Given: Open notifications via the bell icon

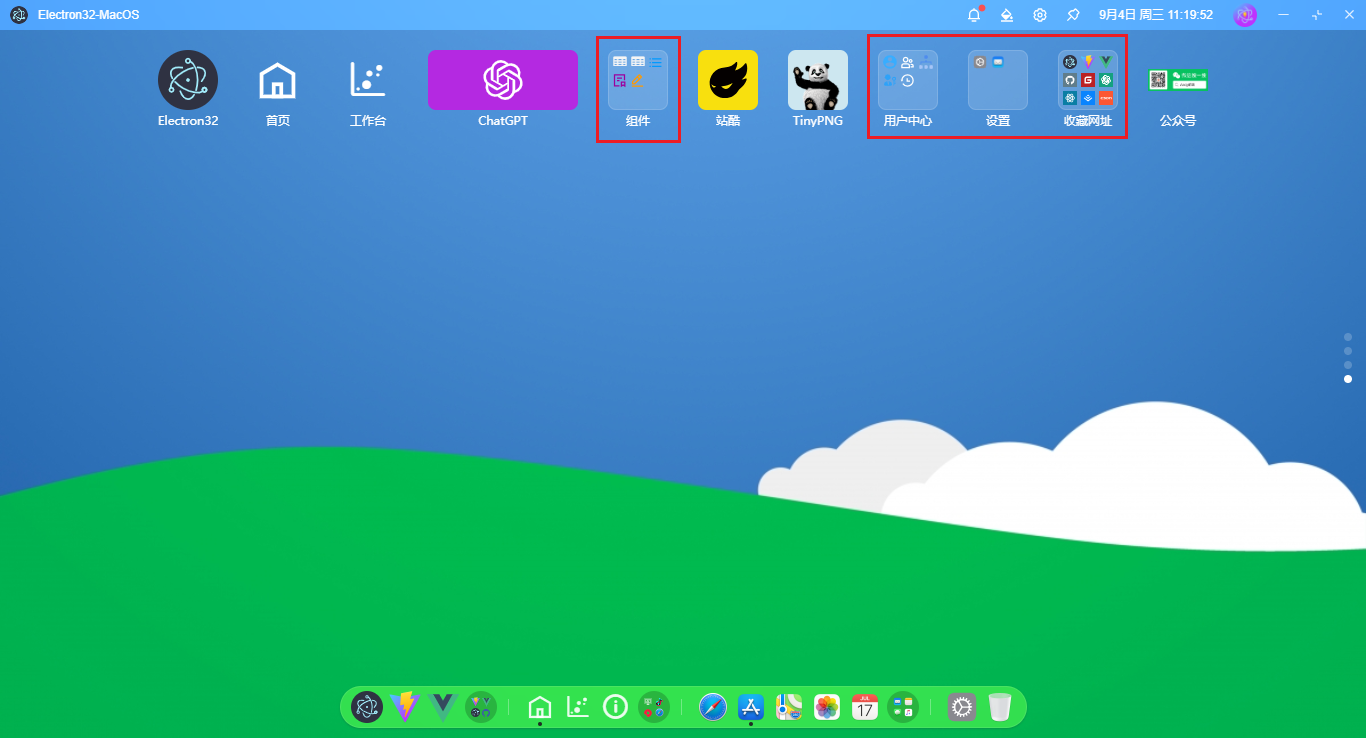Looking at the screenshot, I should [x=973, y=15].
